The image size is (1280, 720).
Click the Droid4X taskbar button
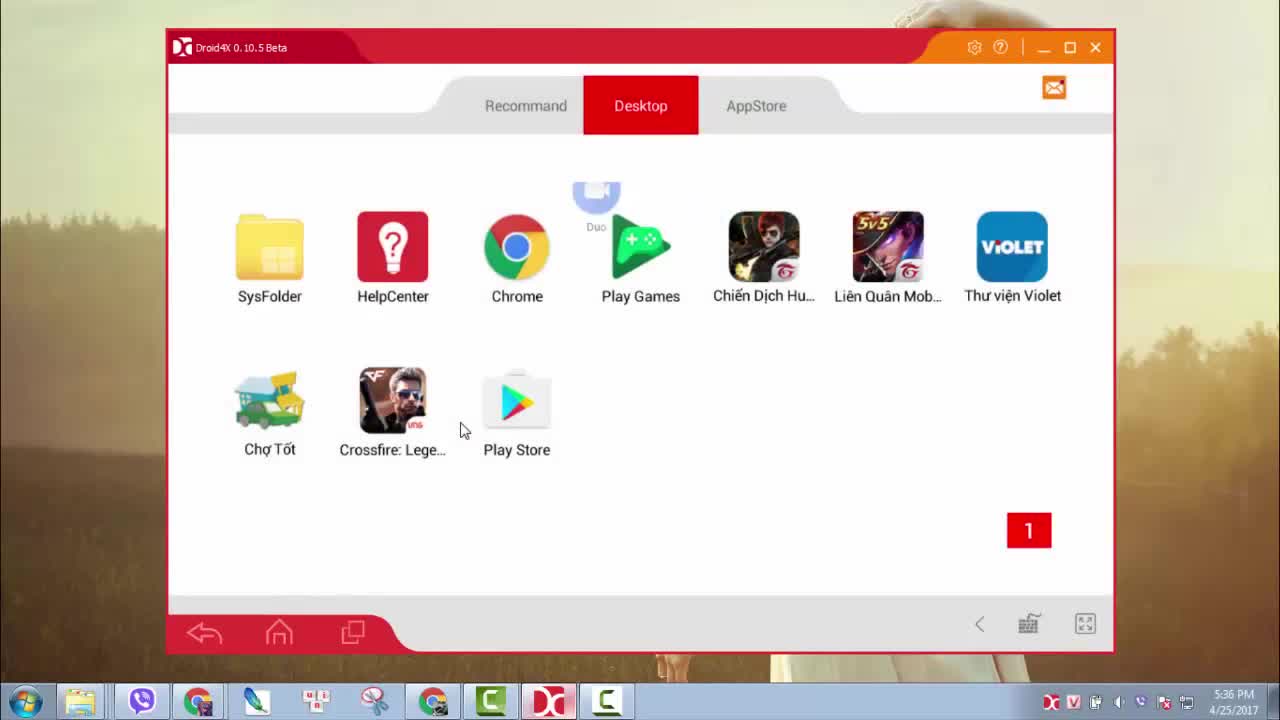coord(549,702)
